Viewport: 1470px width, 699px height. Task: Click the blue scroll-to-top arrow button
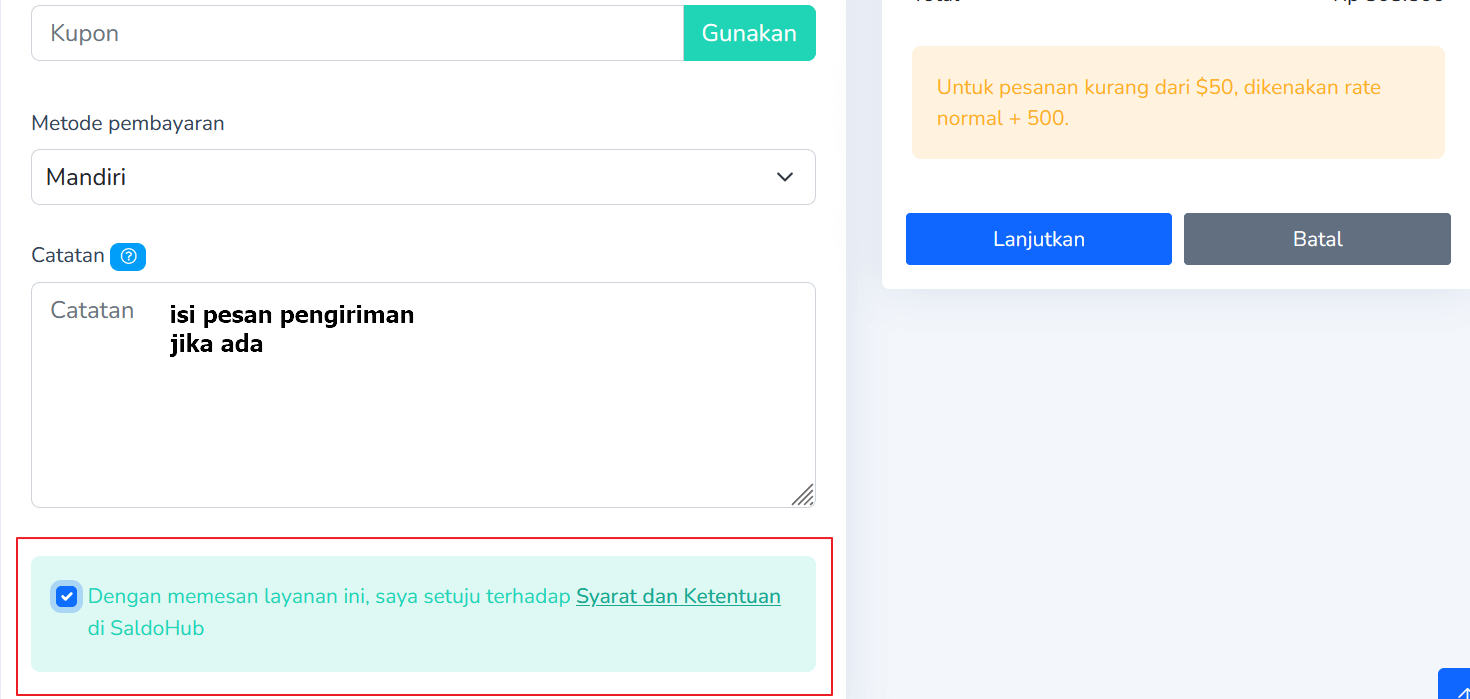point(1455,686)
